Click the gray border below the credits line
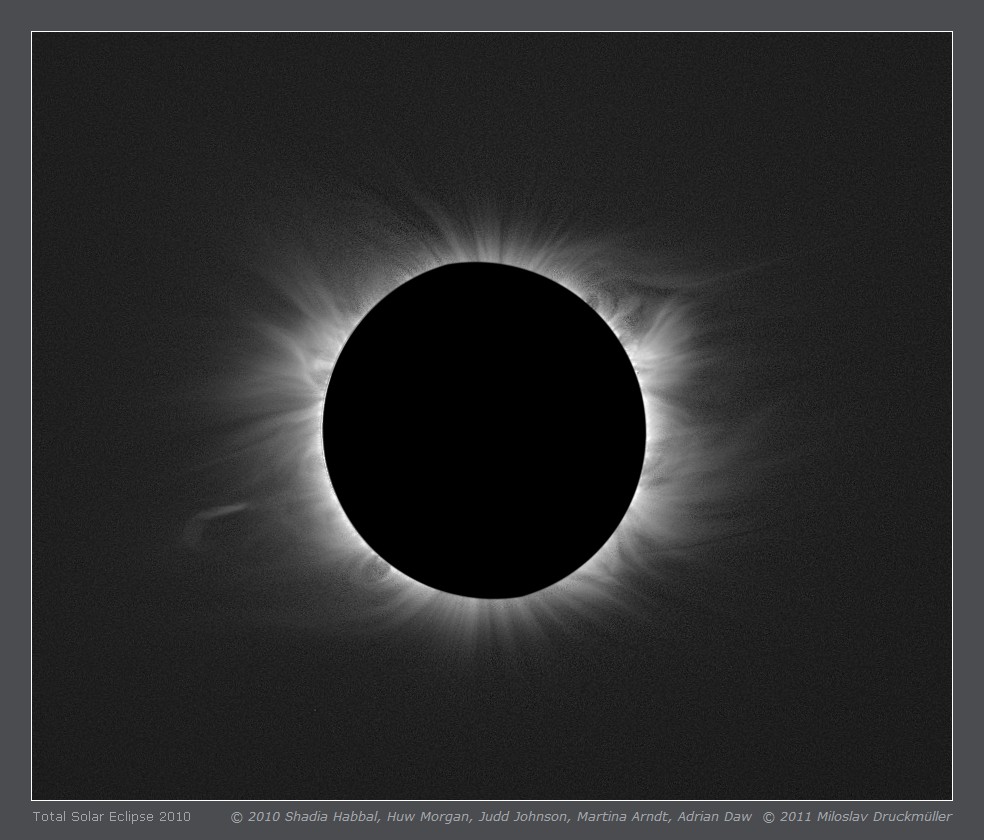984x840 pixels. tap(492, 833)
